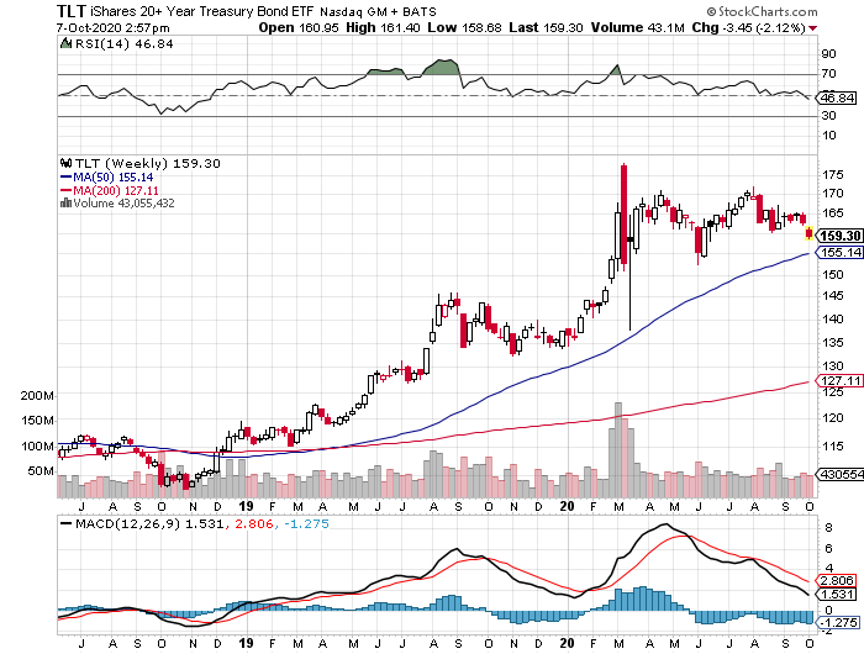The height and width of the screenshot is (654, 864).
Task: Click the red MA(200) legend line swatch
Action: point(65,189)
